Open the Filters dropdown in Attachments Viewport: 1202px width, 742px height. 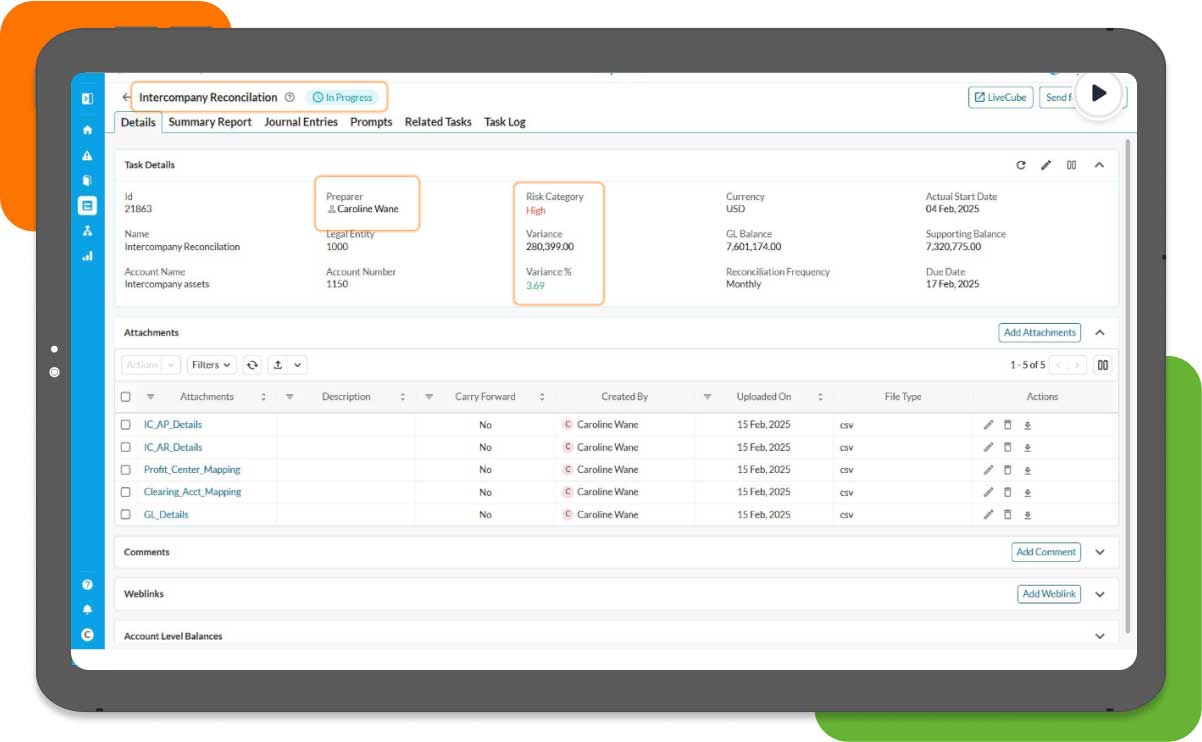click(x=210, y=364)
